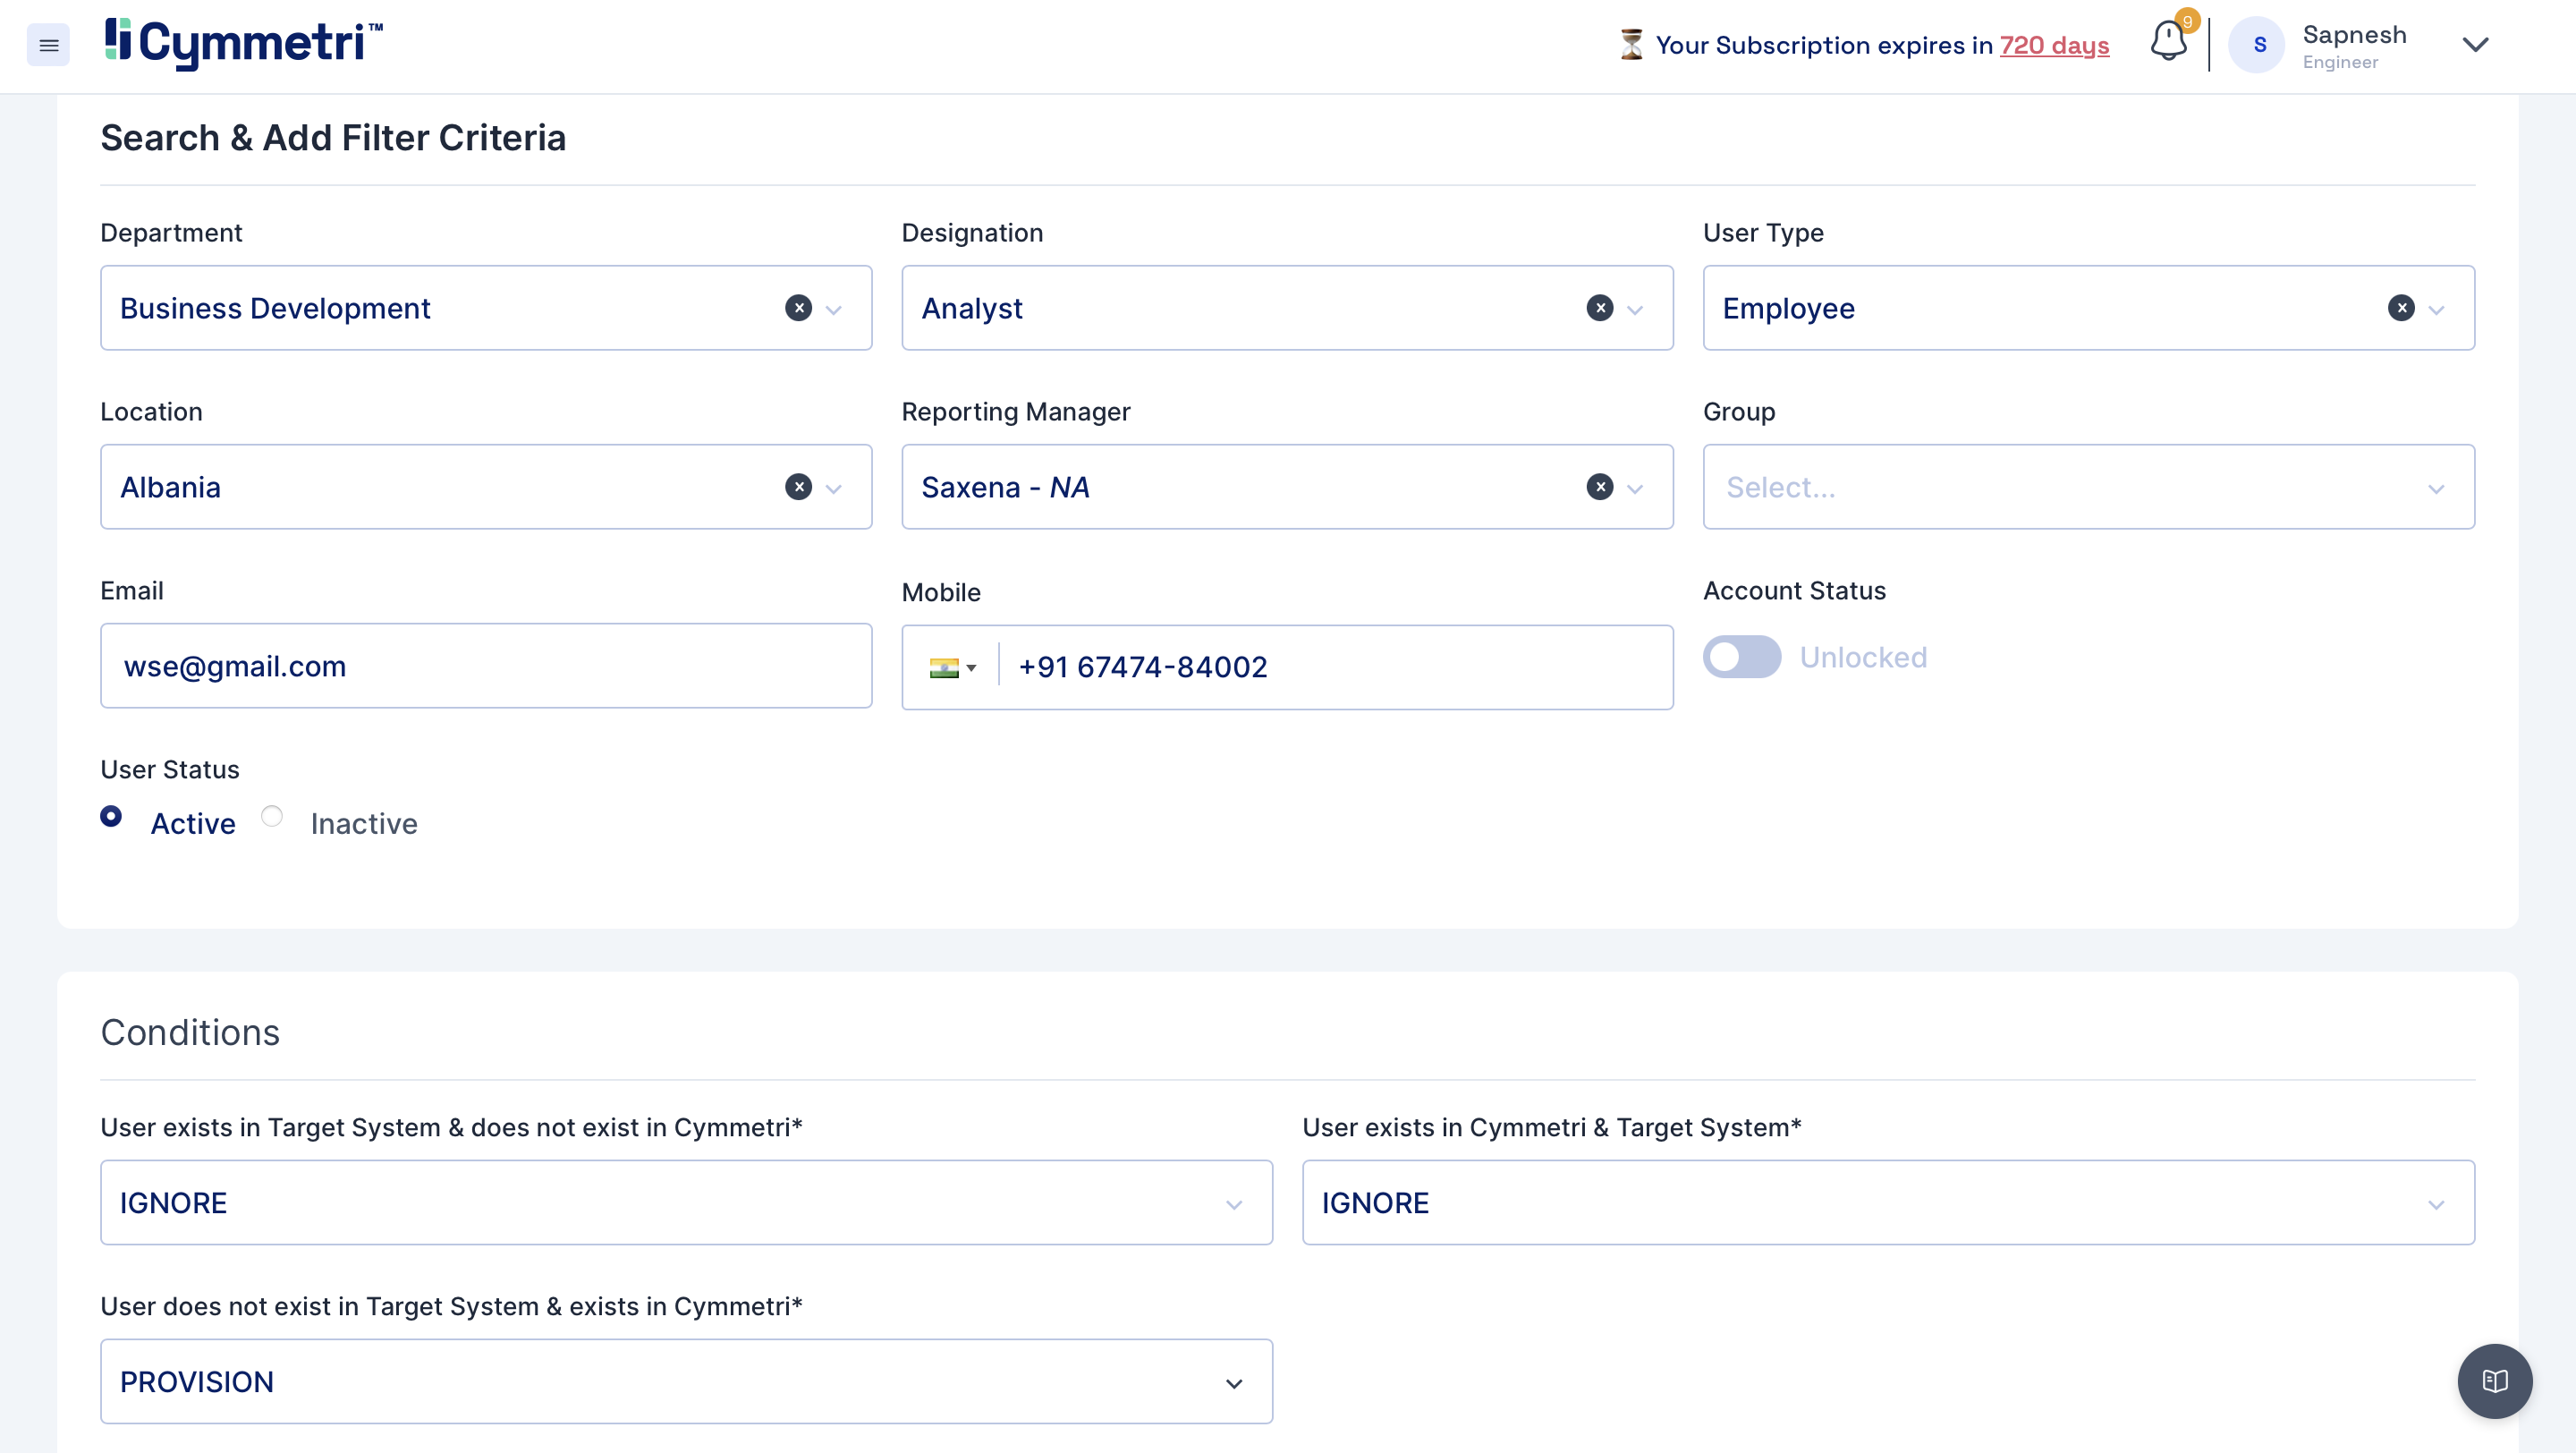Clear the Business Development department selection
This screenshot has width=2576, height=1453.
(x=798, y=308)
